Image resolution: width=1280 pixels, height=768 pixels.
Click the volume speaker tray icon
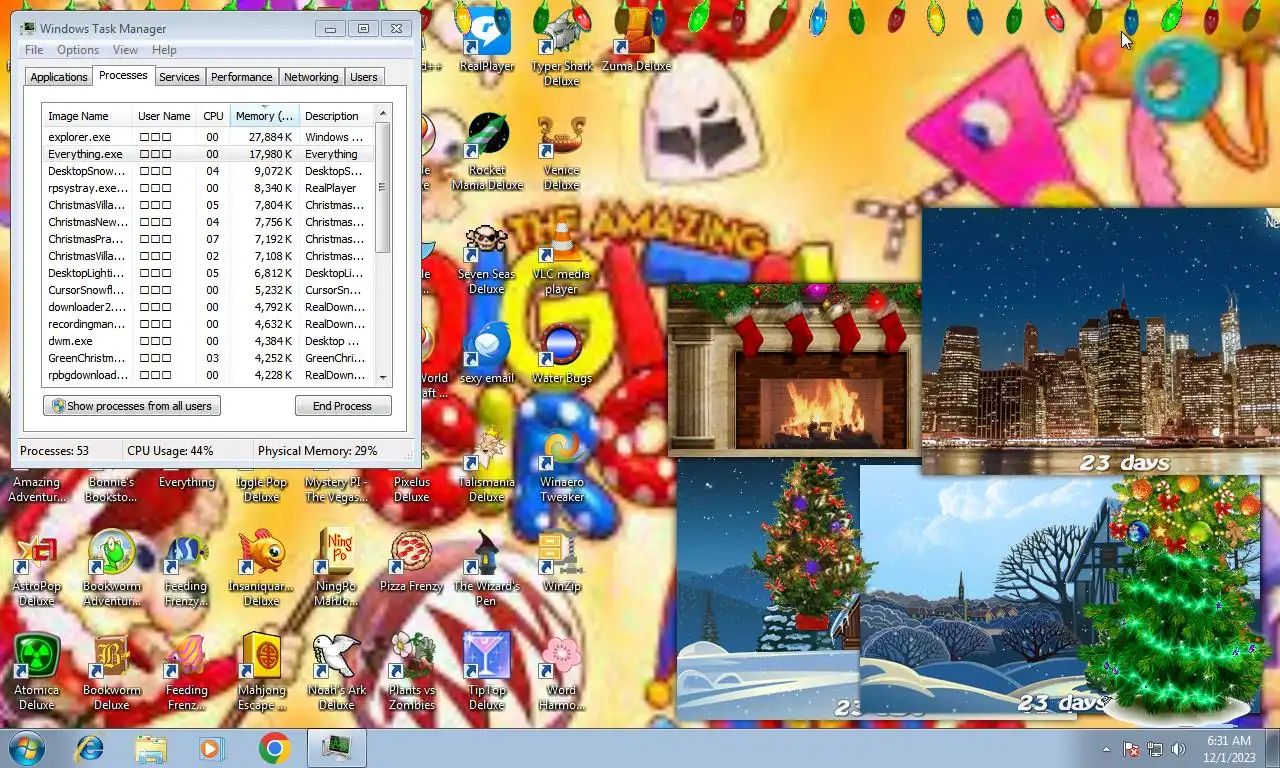1179,748
